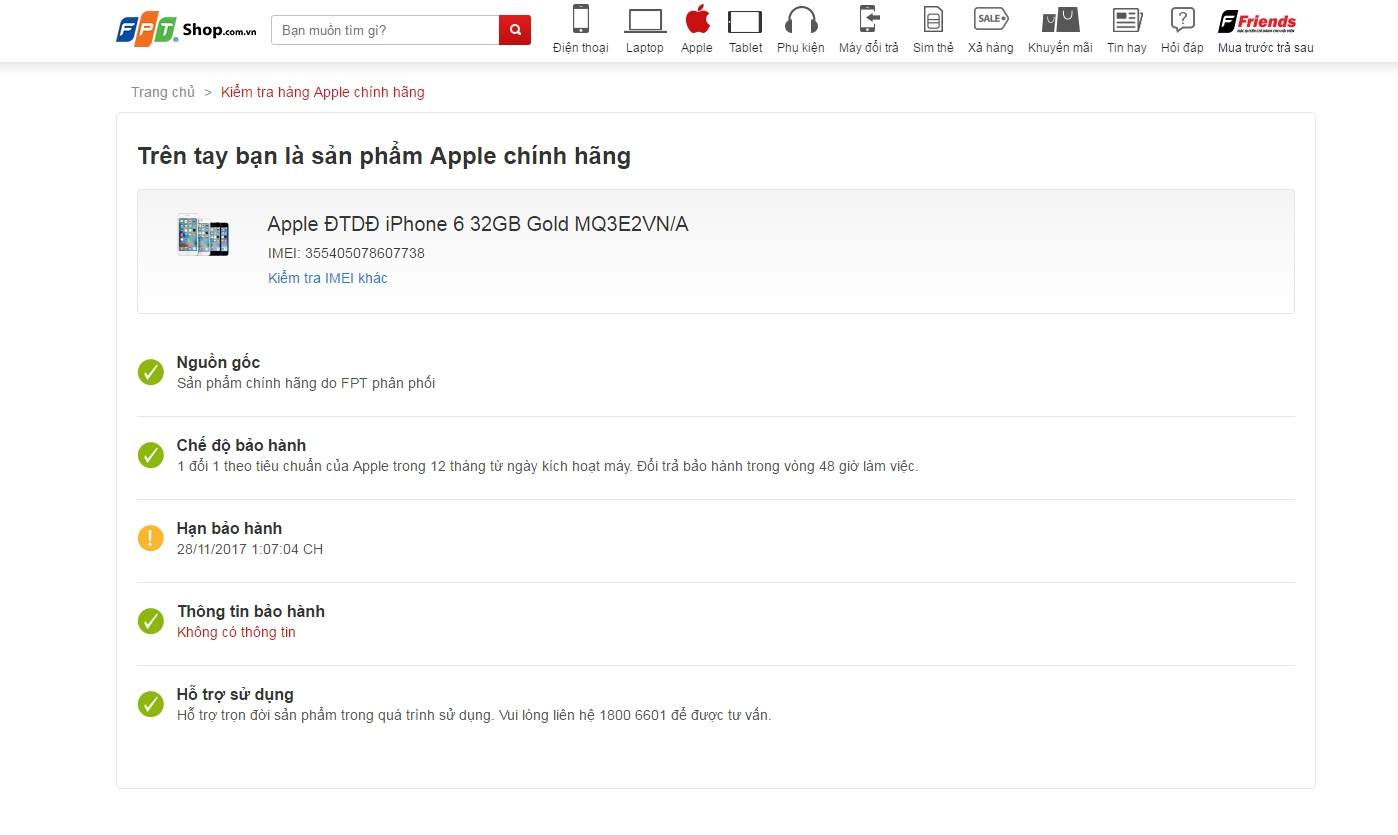
Task: Open the Tablet category icon
Action: click(745, 22)
